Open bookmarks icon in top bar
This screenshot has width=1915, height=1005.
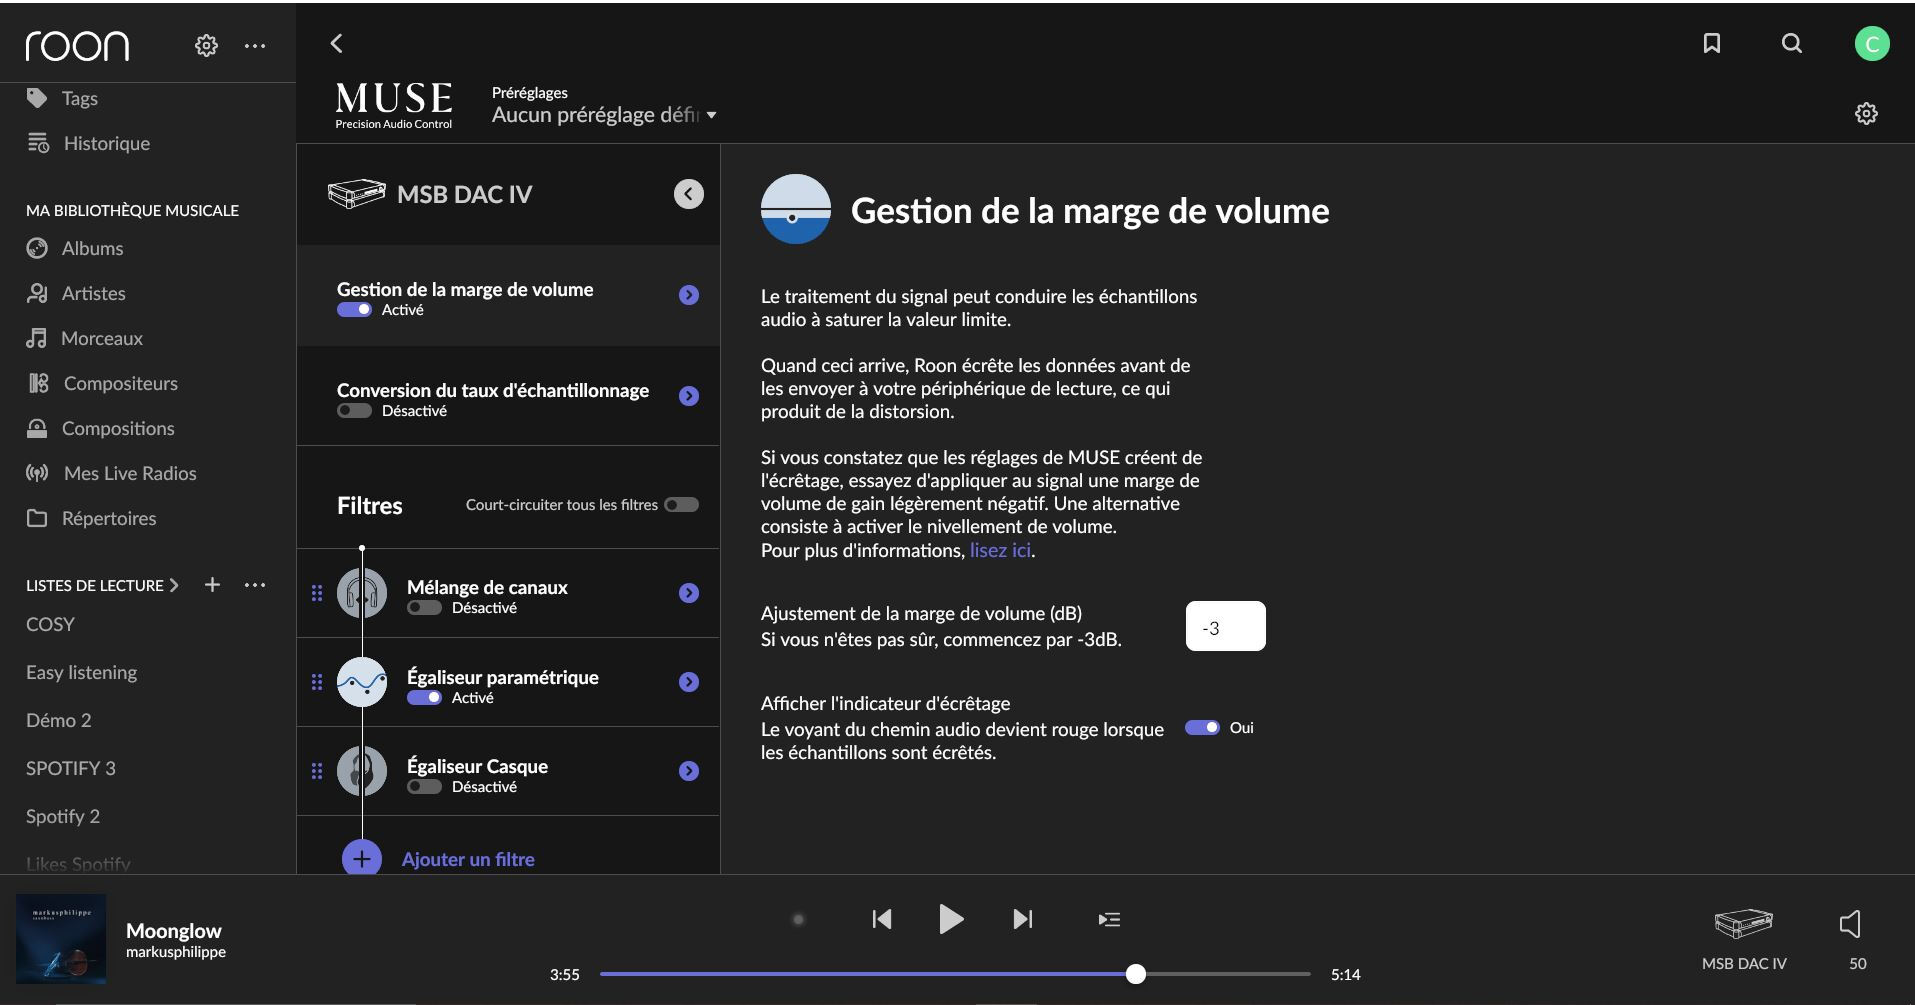click(x=1712, y=43)
